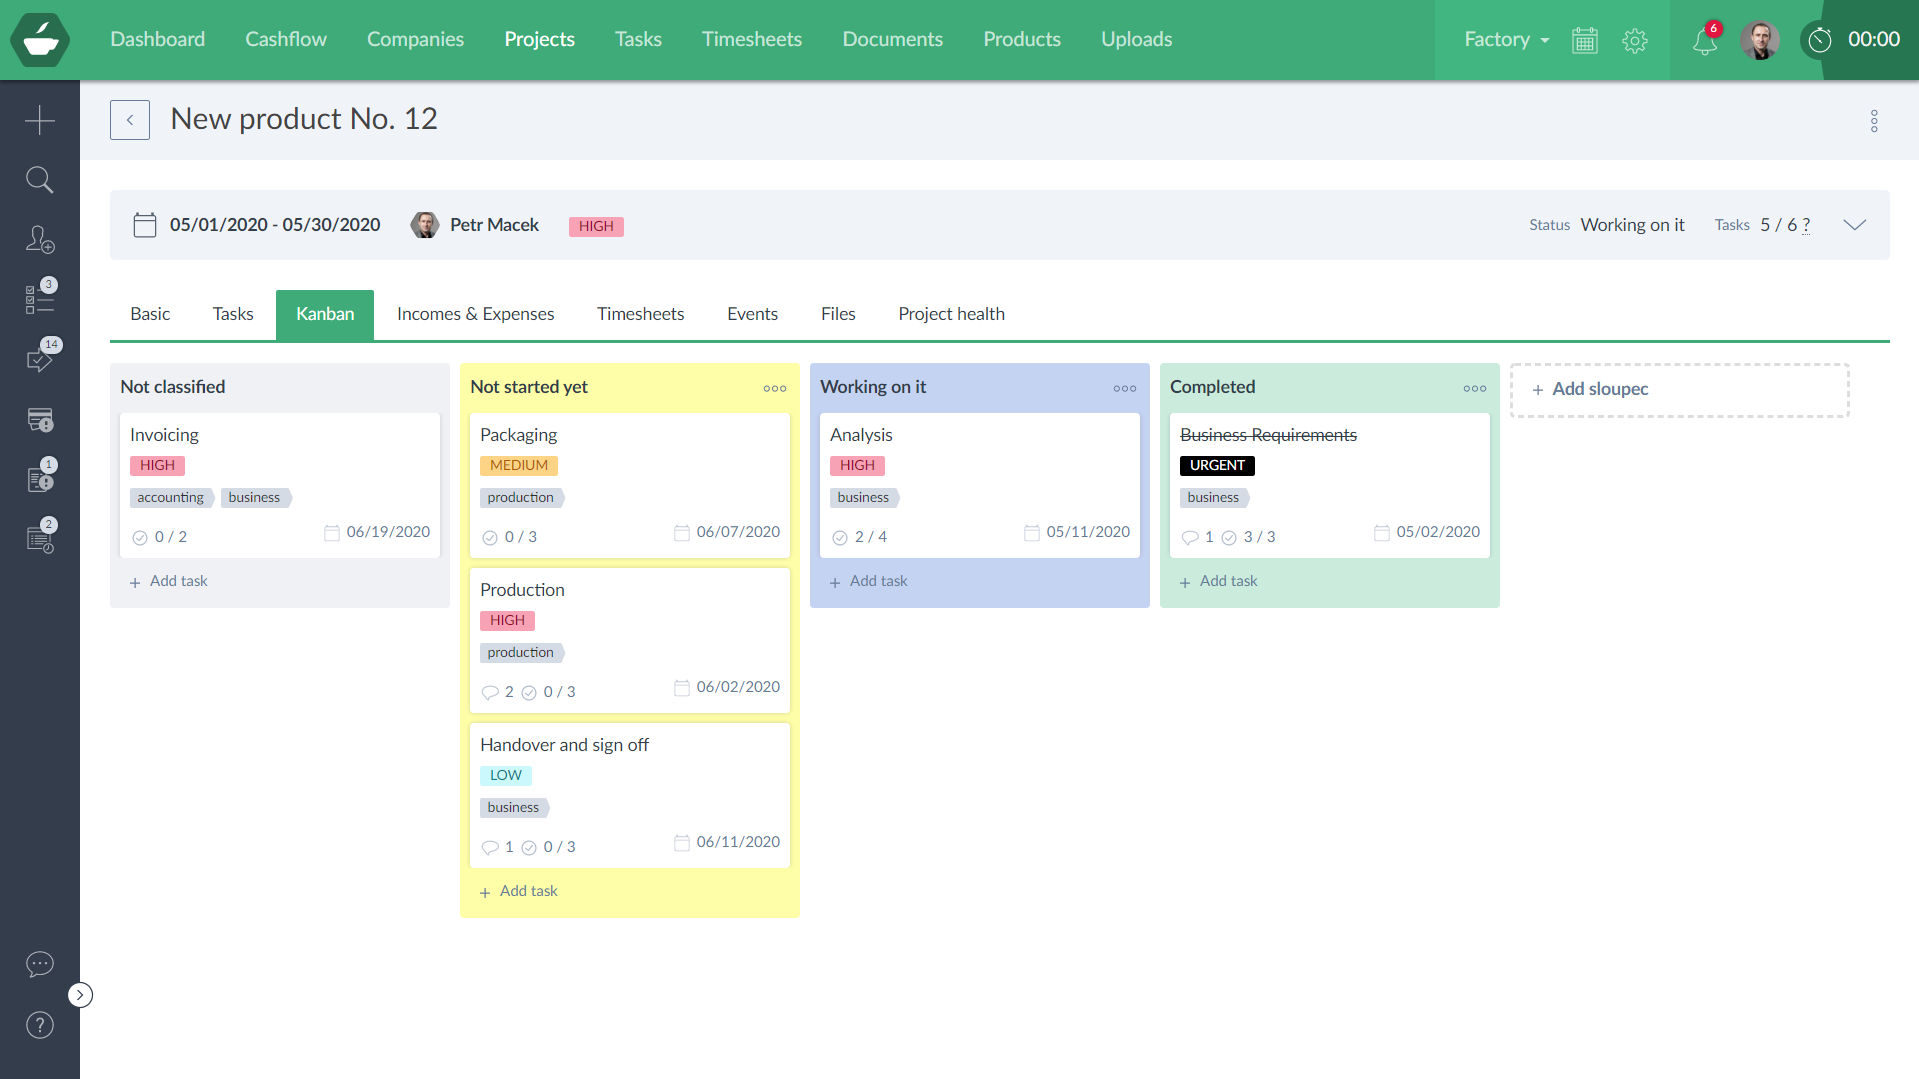Open the Not started yet column menu
Image resolution: width=1919 pixels, height=1079 pixels.
click(774, 388)
